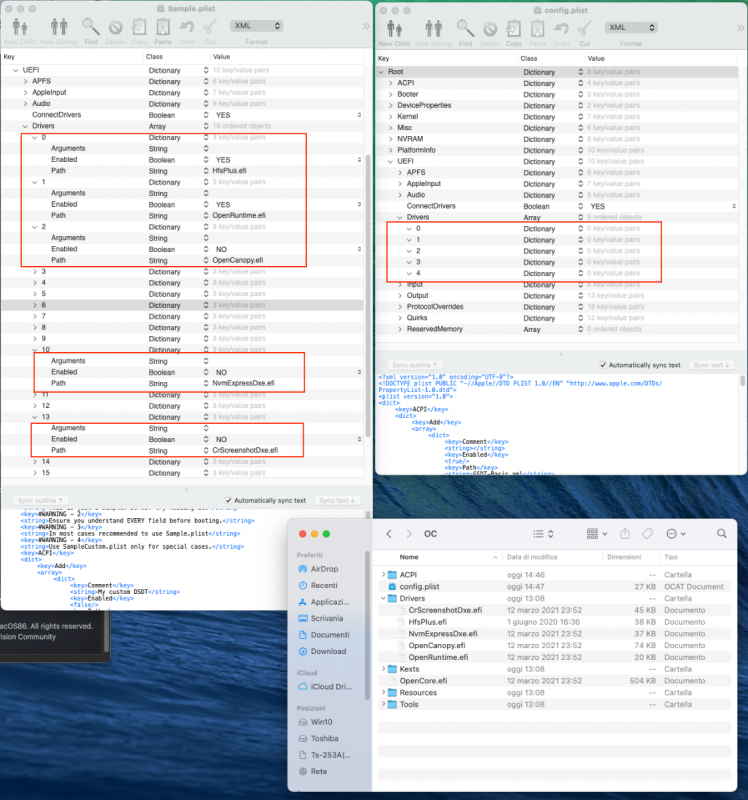748x800 pixels.
Task: Click Sync text button in Sample.plist
Action: (337, 500)
